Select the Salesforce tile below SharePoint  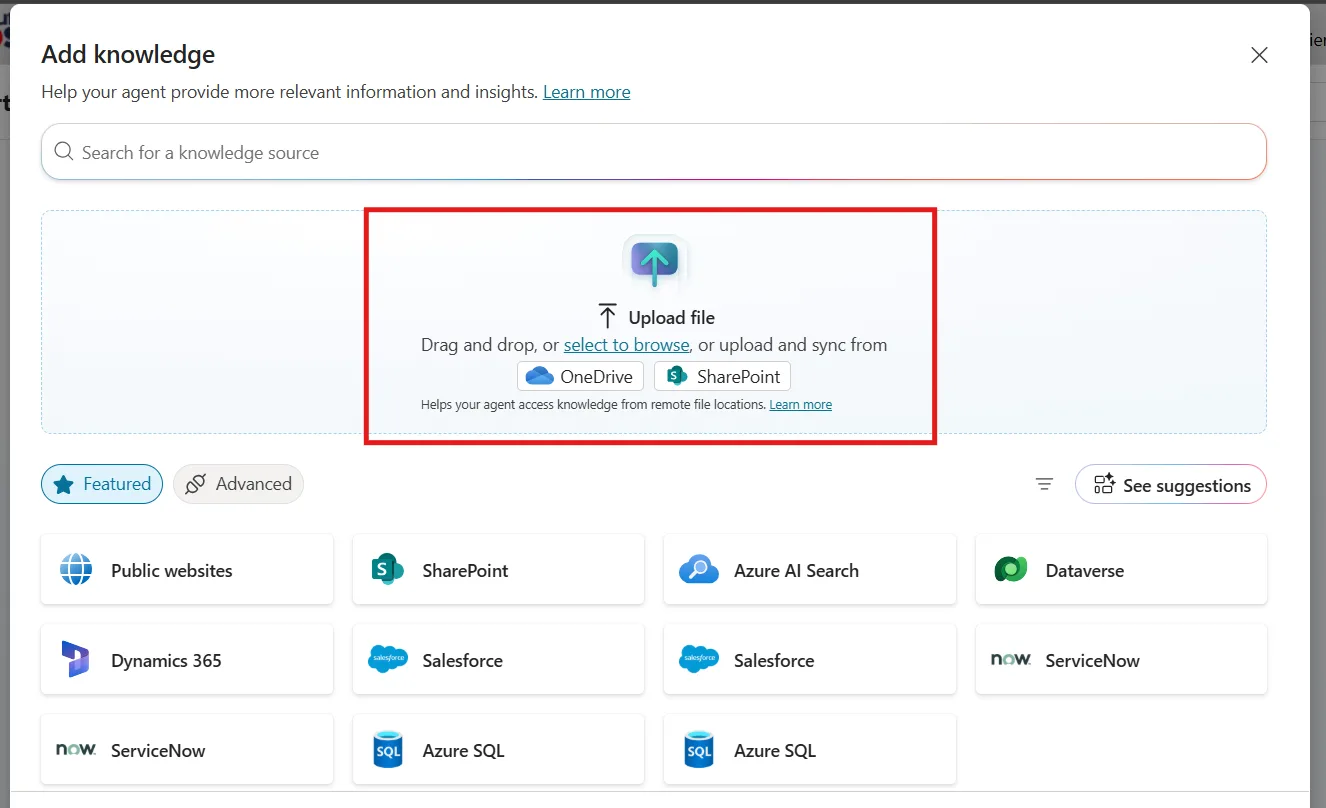pyautogui.click(x=498, y=660)
